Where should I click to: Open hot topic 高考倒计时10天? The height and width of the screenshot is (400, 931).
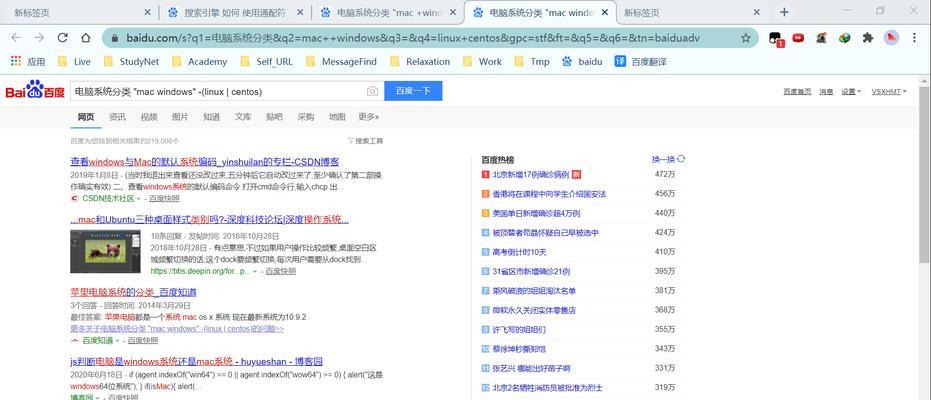pyautogui.click(x=520, y=252)
